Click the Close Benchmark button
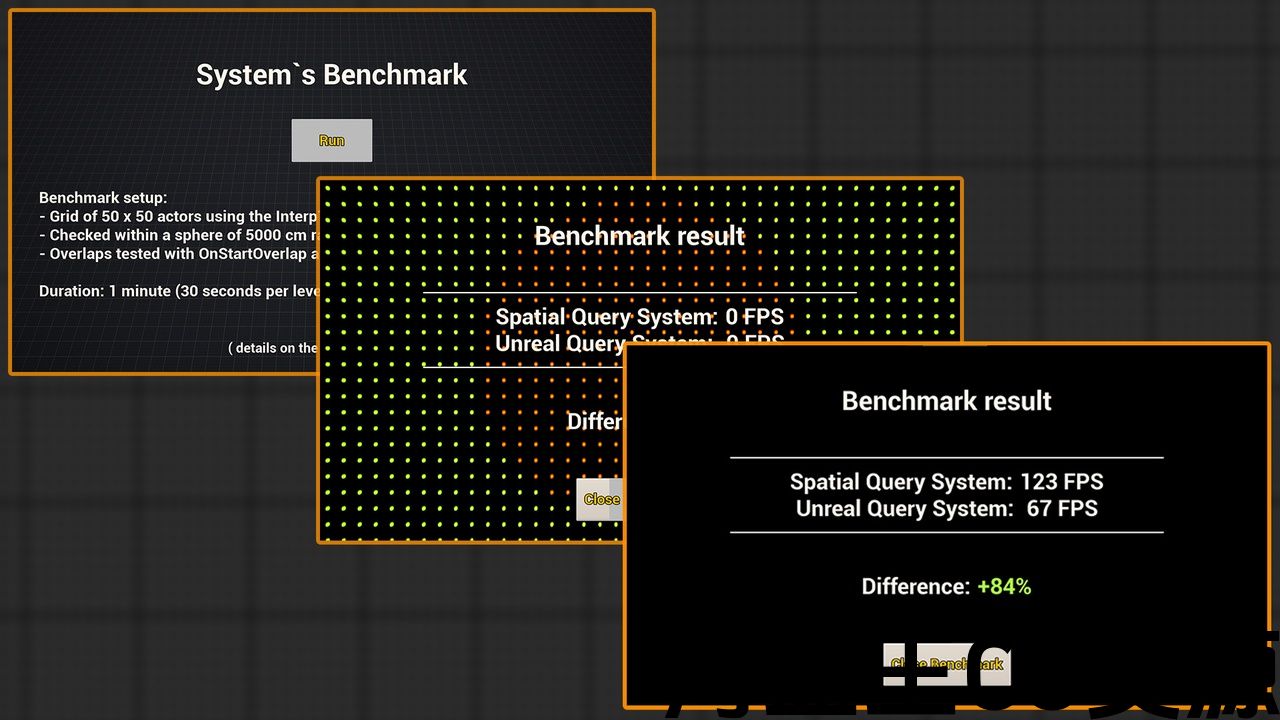The image size is (1280, 720). [946, 664]
